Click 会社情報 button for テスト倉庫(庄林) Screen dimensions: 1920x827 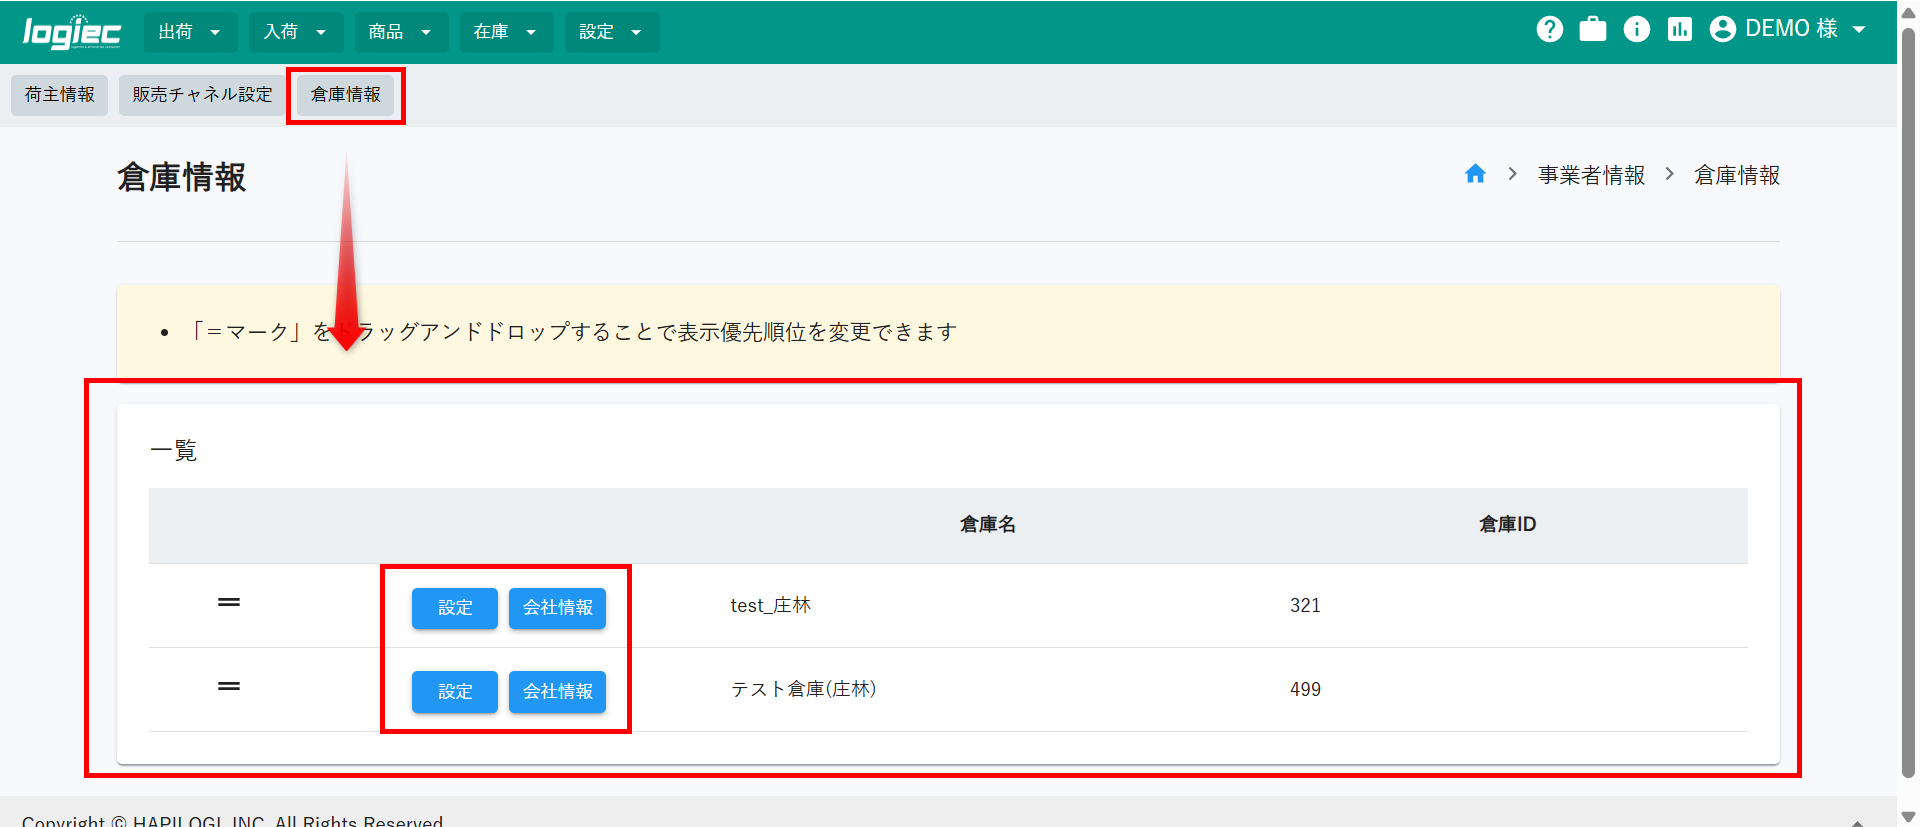[557, 692]
